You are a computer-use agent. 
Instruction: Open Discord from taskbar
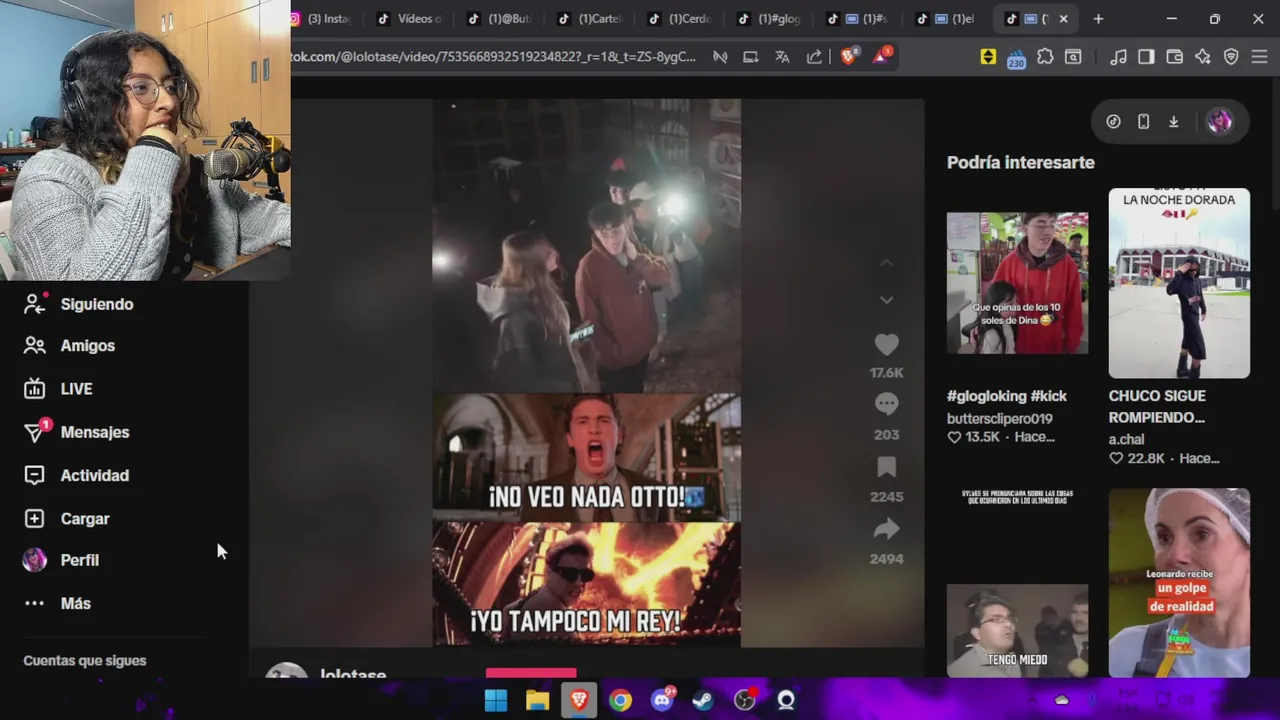tap(662, 701)
